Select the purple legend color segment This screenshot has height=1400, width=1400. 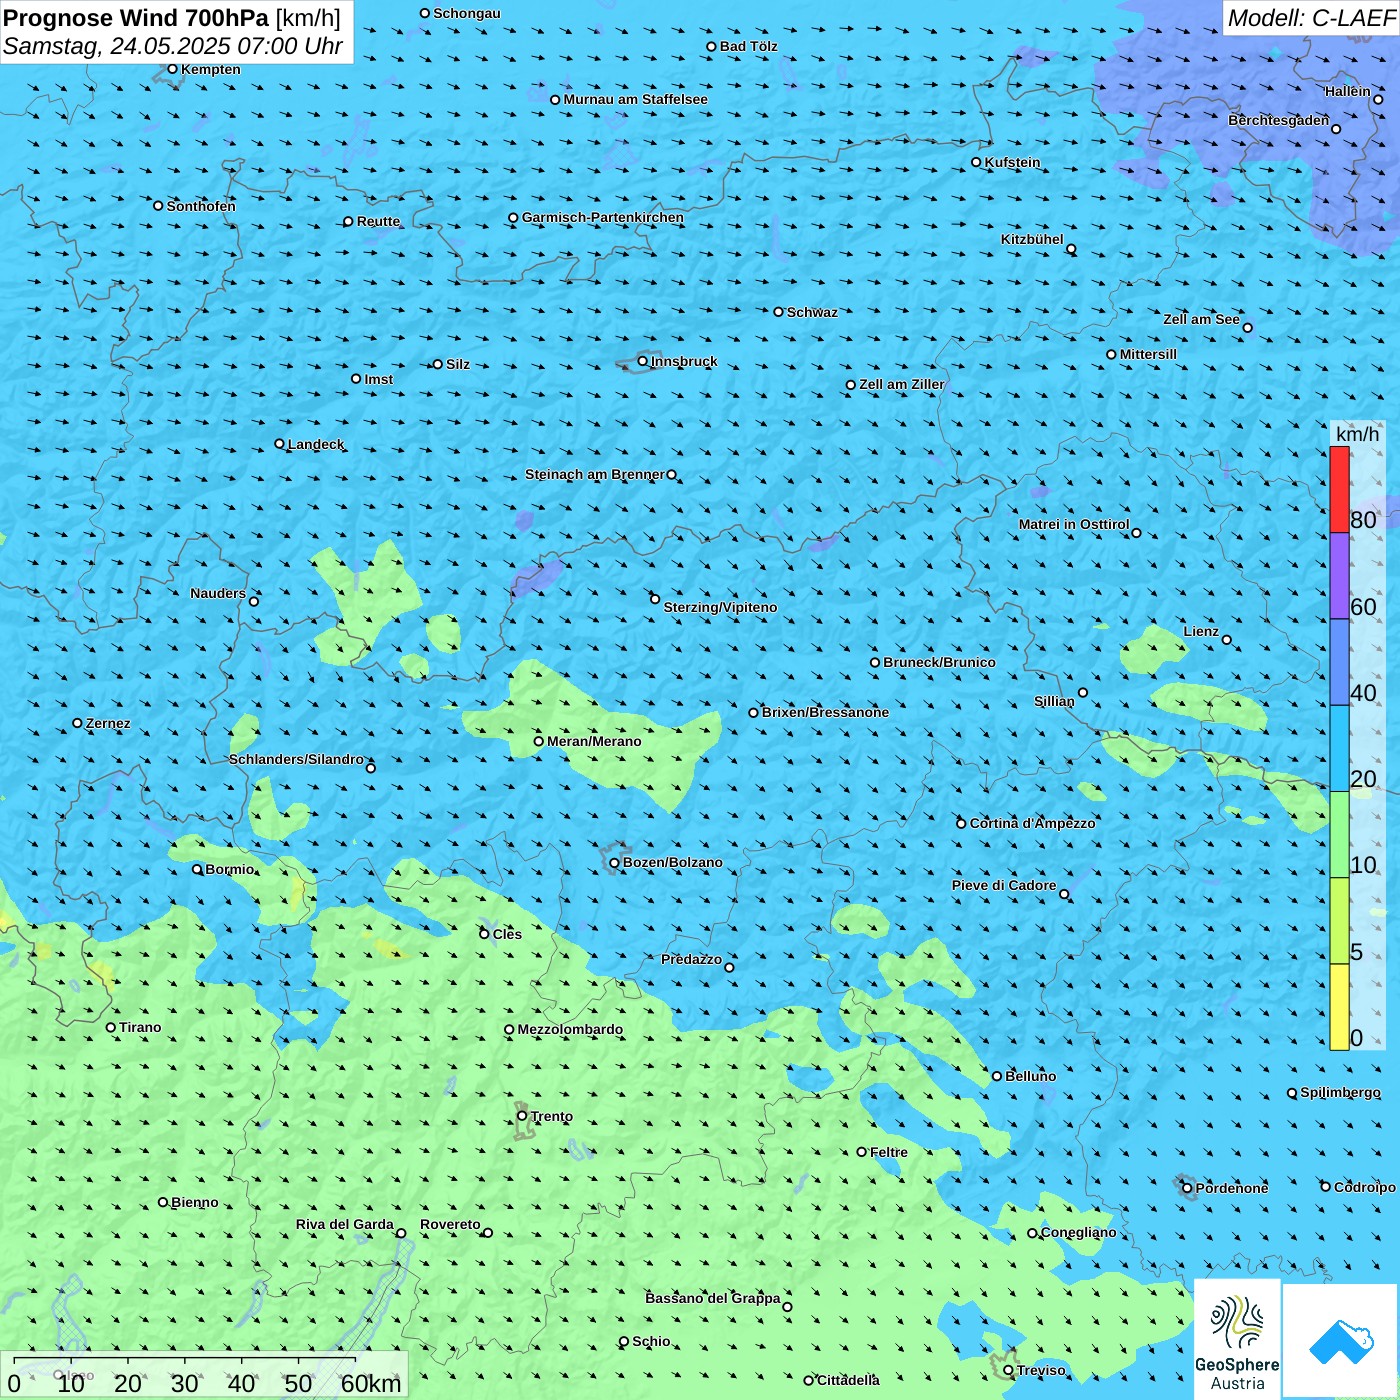click(1339, 576)
